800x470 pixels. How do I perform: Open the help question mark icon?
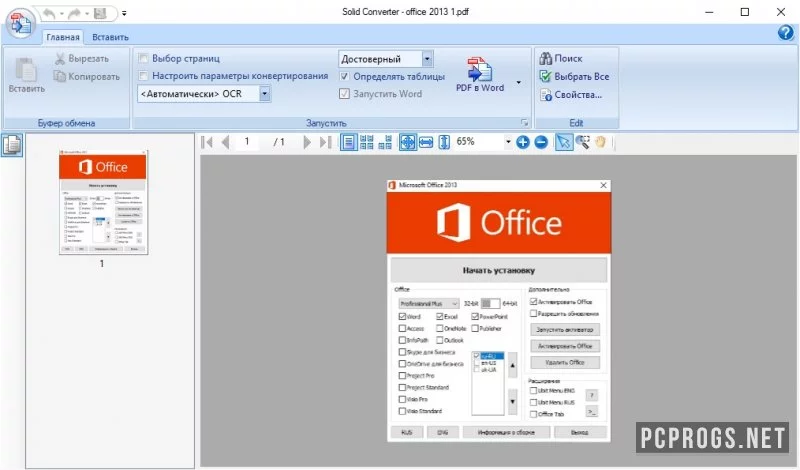click(786, 33)
